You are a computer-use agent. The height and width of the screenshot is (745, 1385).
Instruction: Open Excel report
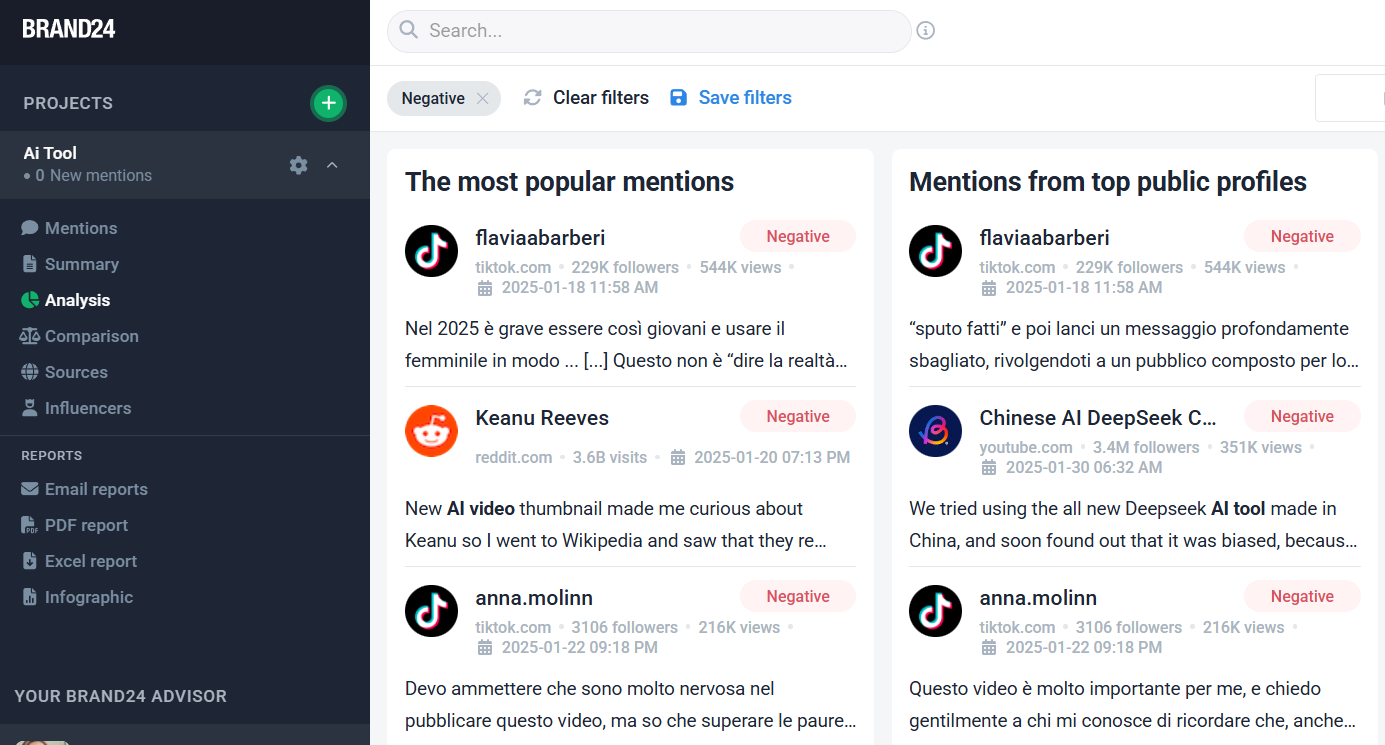91,561
